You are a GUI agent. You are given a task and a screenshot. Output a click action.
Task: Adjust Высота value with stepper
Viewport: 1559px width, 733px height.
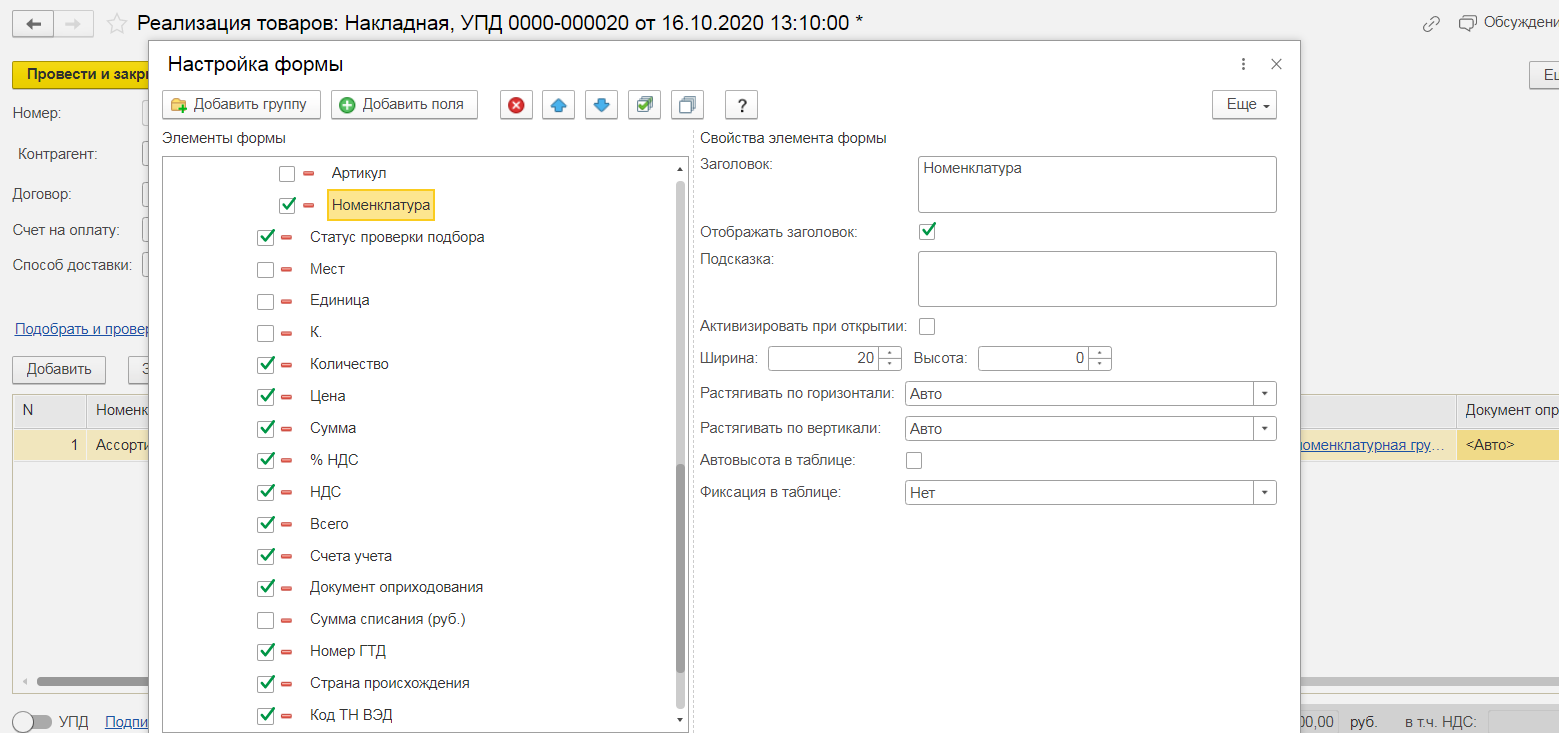tap(1099, 358)
